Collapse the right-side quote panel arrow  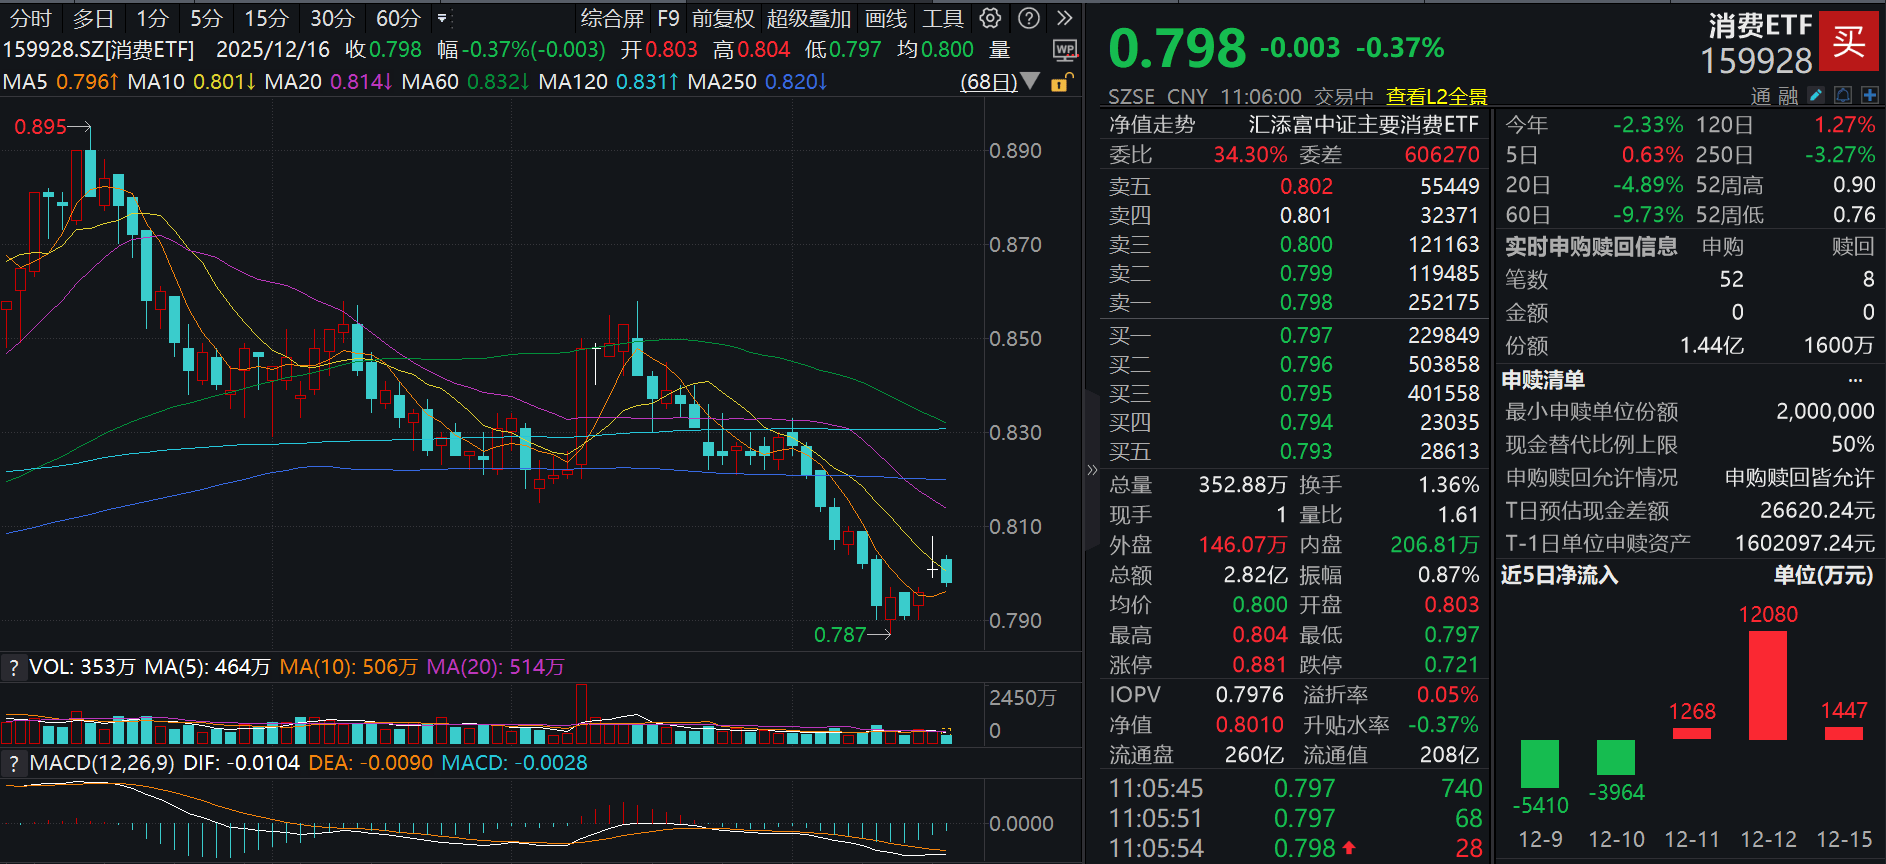click(1092, 470)
